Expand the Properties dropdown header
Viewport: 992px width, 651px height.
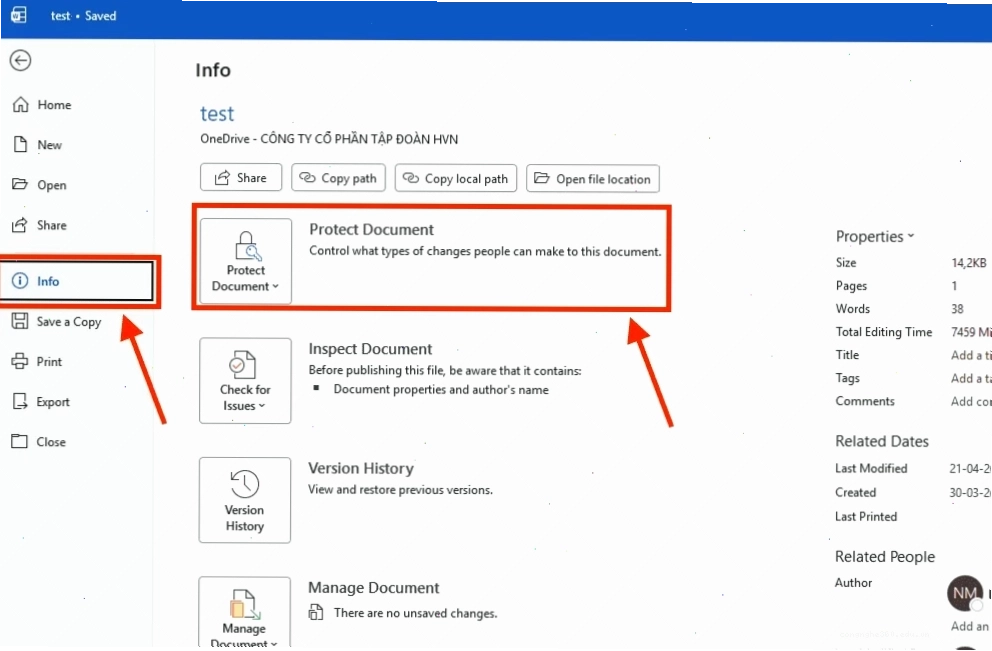click(876, 236)
